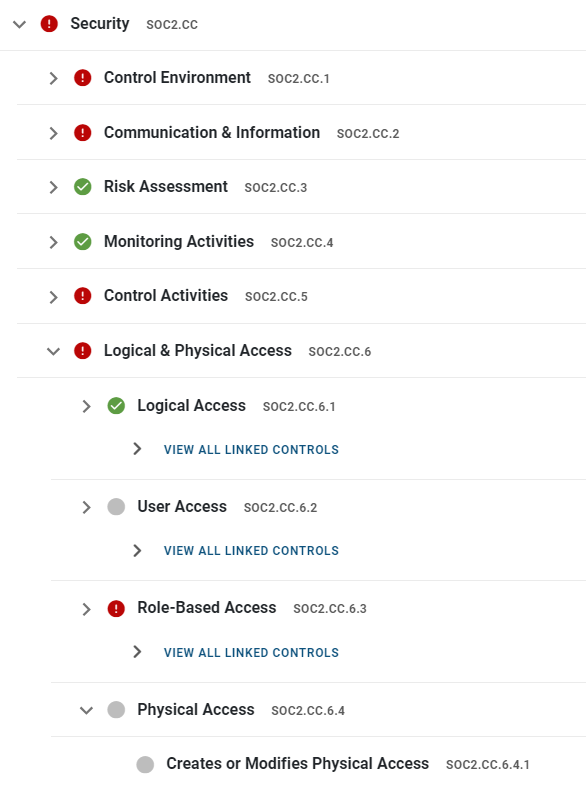View all linked controls for User Access
The width and height of the screenshot is (586, 788).
click(251, 550)
